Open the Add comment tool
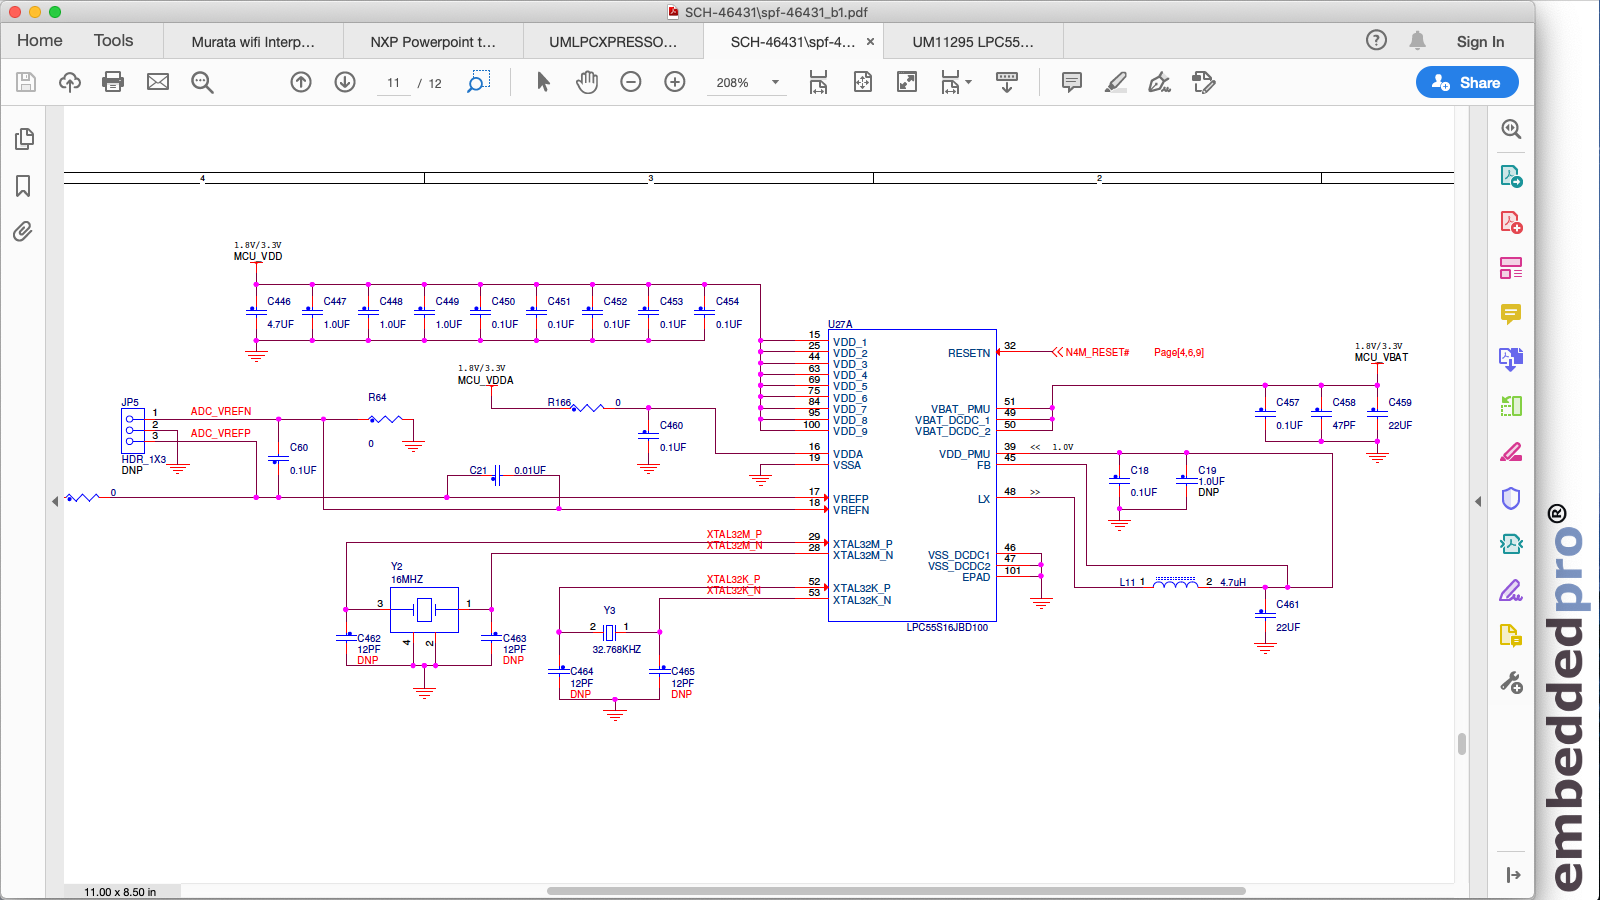This screenshot has width=1600, height=900. (1072, 82)
